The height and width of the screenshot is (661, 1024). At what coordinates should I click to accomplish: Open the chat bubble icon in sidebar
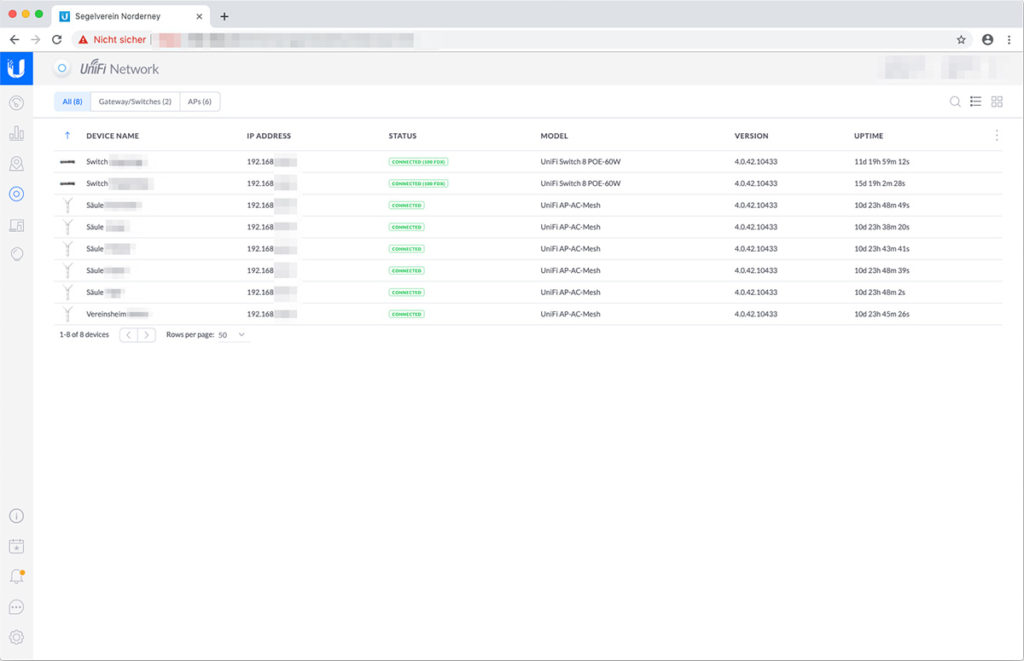(16, 607)
